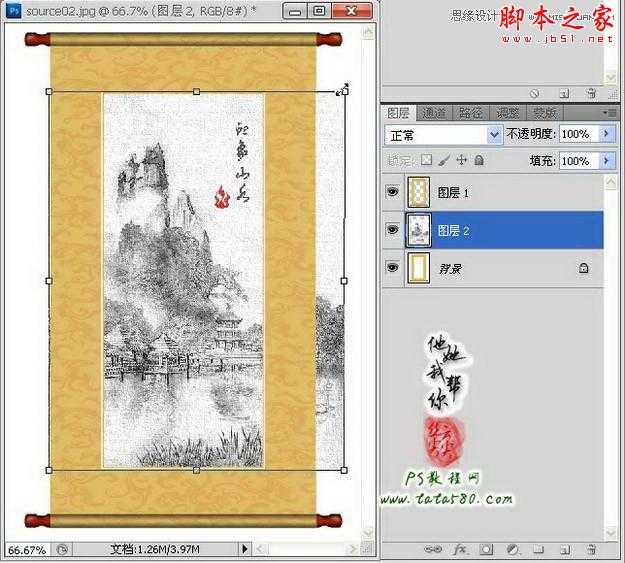Open the 填充 fill slider arrow
This screenshot has height=563, width=625.
click(607, 161)
